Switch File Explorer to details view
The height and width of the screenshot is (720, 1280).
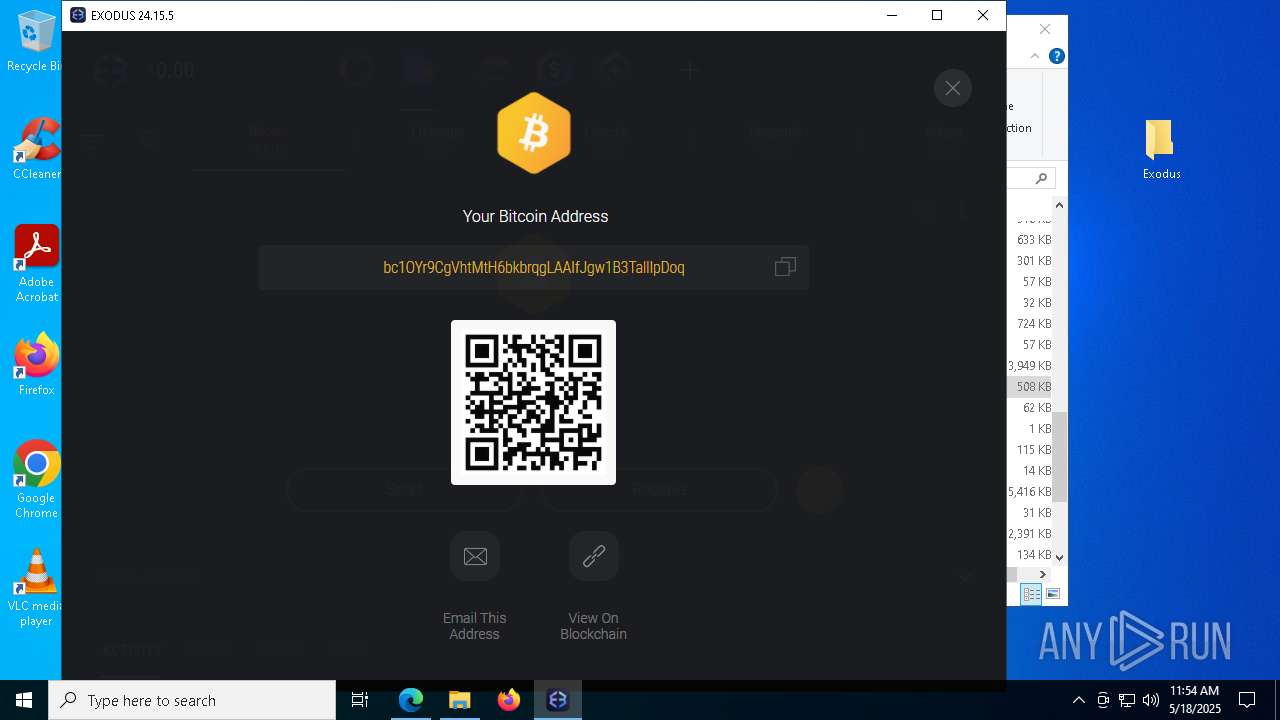pos(1031,594)
